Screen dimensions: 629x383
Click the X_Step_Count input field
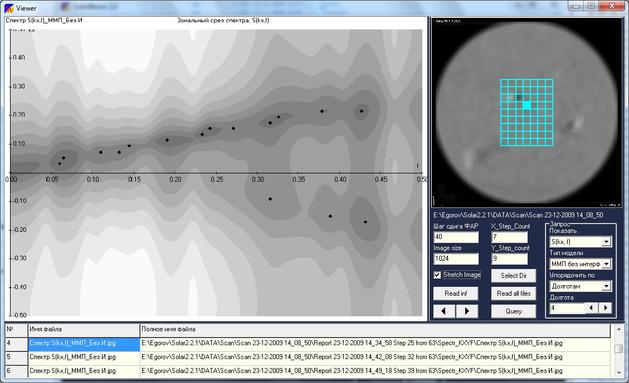509,237
